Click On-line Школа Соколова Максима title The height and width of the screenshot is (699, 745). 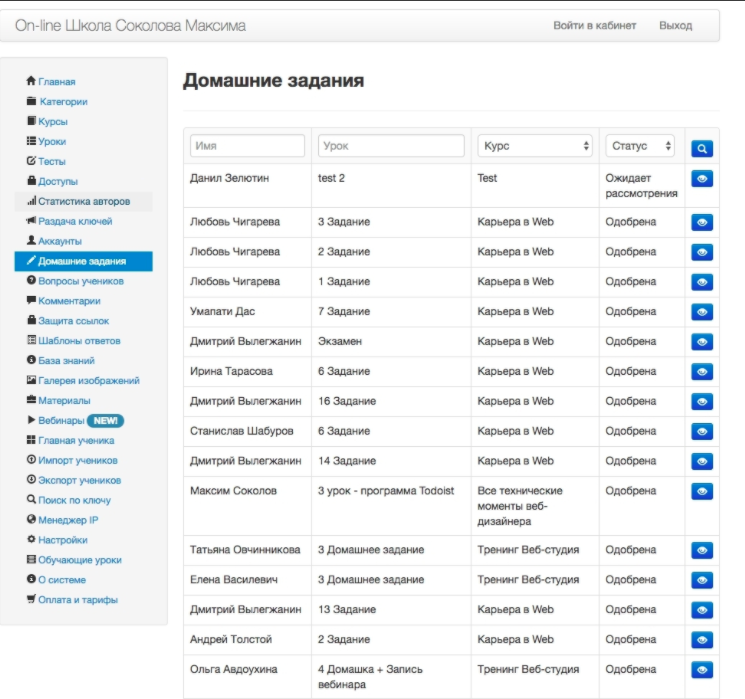[130, 25]
